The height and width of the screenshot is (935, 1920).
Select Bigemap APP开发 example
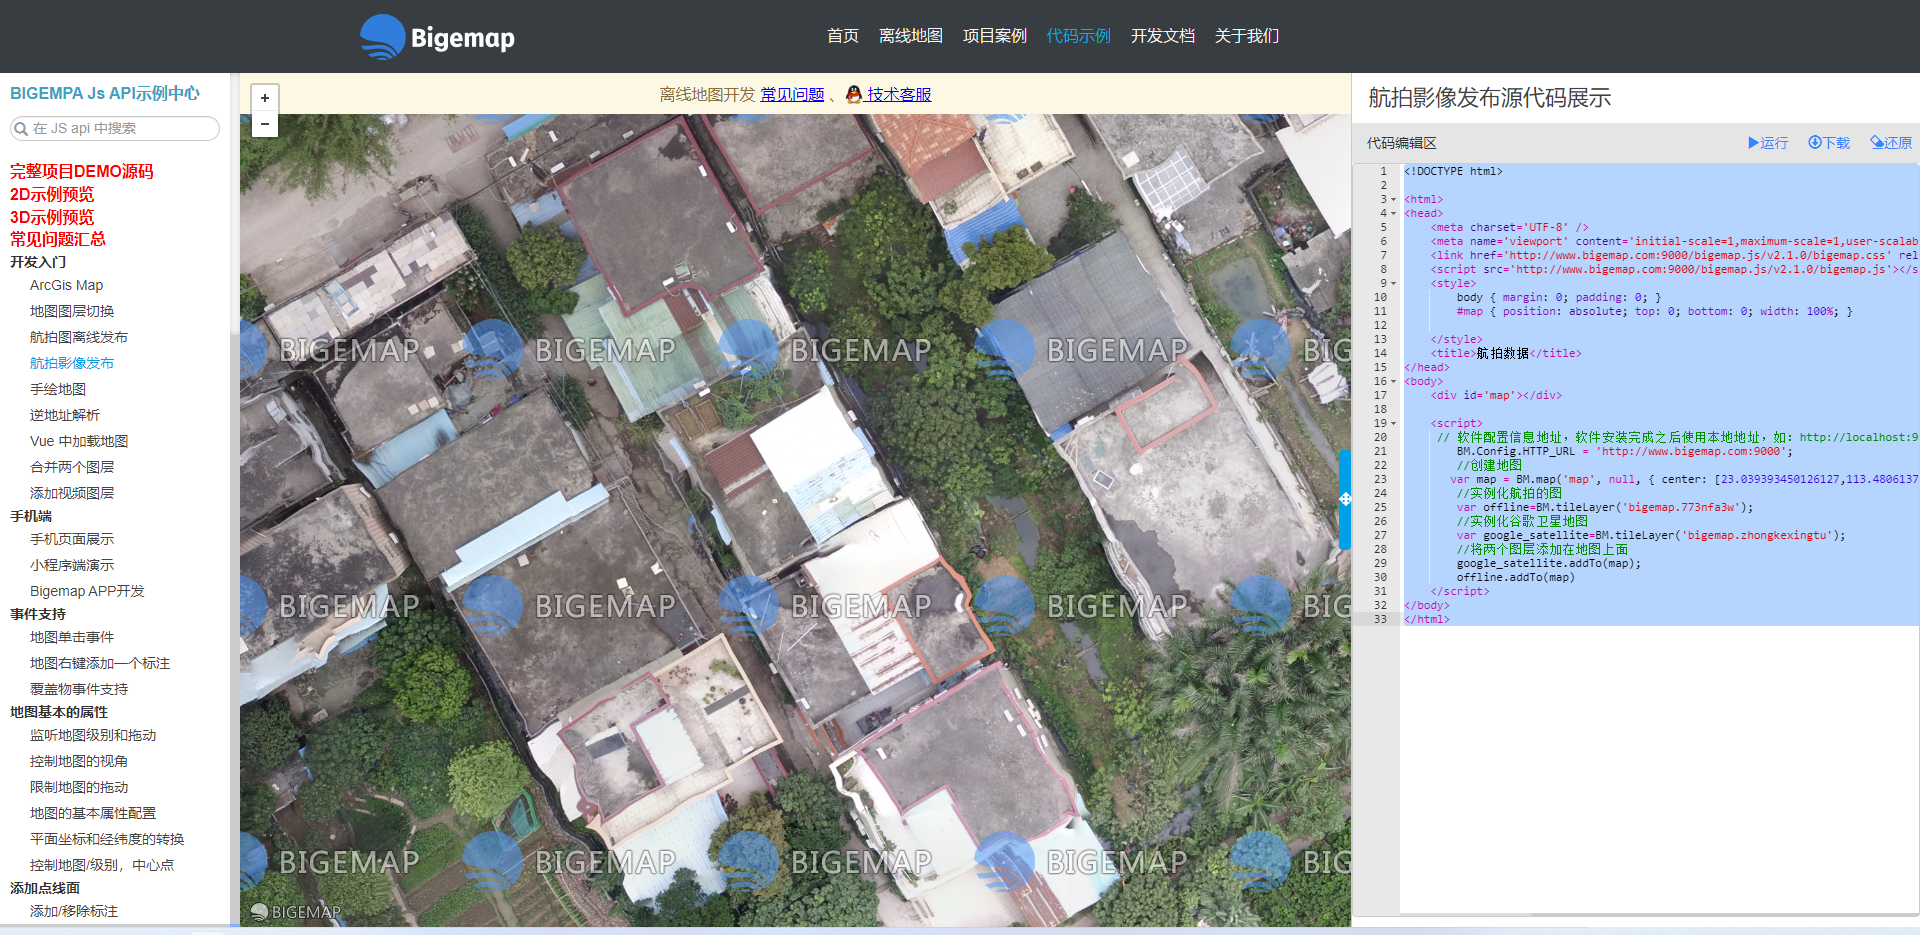(87, 591)
